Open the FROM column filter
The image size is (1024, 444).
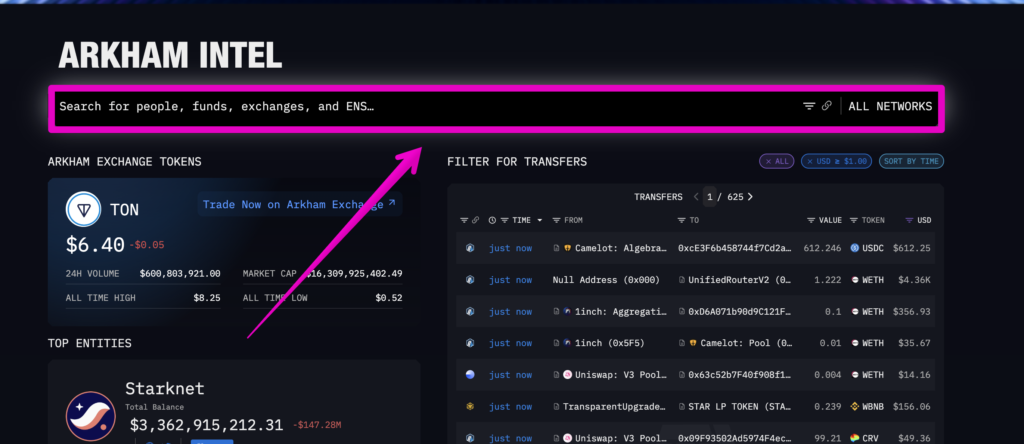click(557, 220)
